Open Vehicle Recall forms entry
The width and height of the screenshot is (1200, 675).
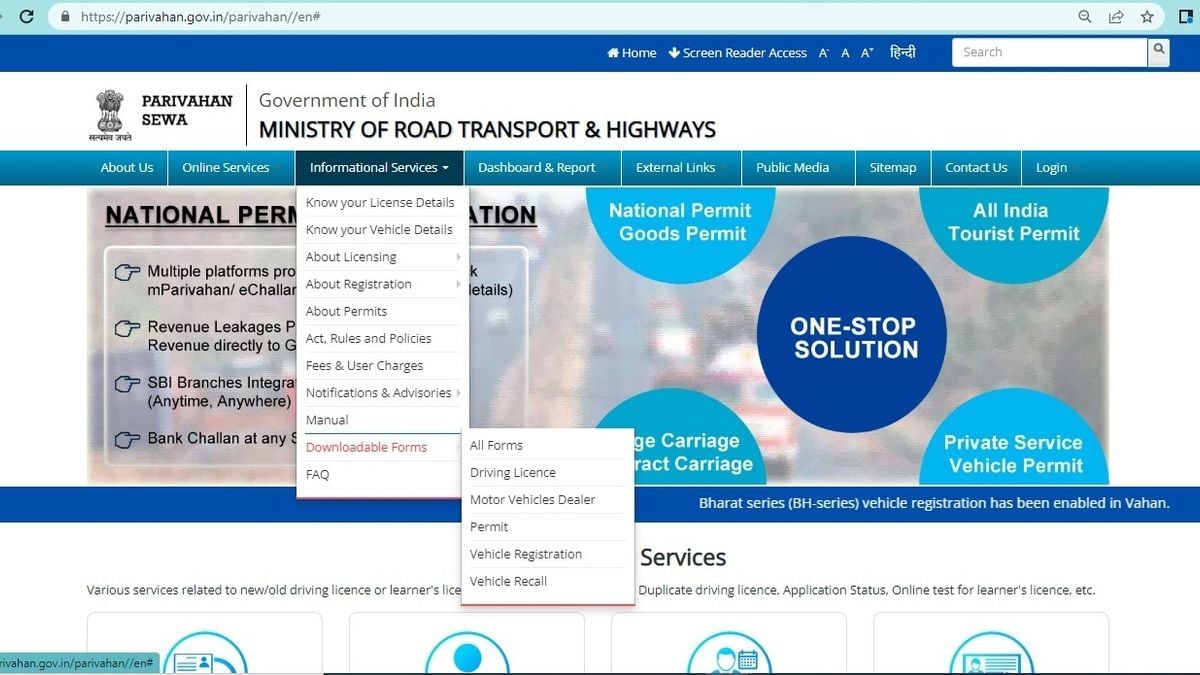pos(508,582)
